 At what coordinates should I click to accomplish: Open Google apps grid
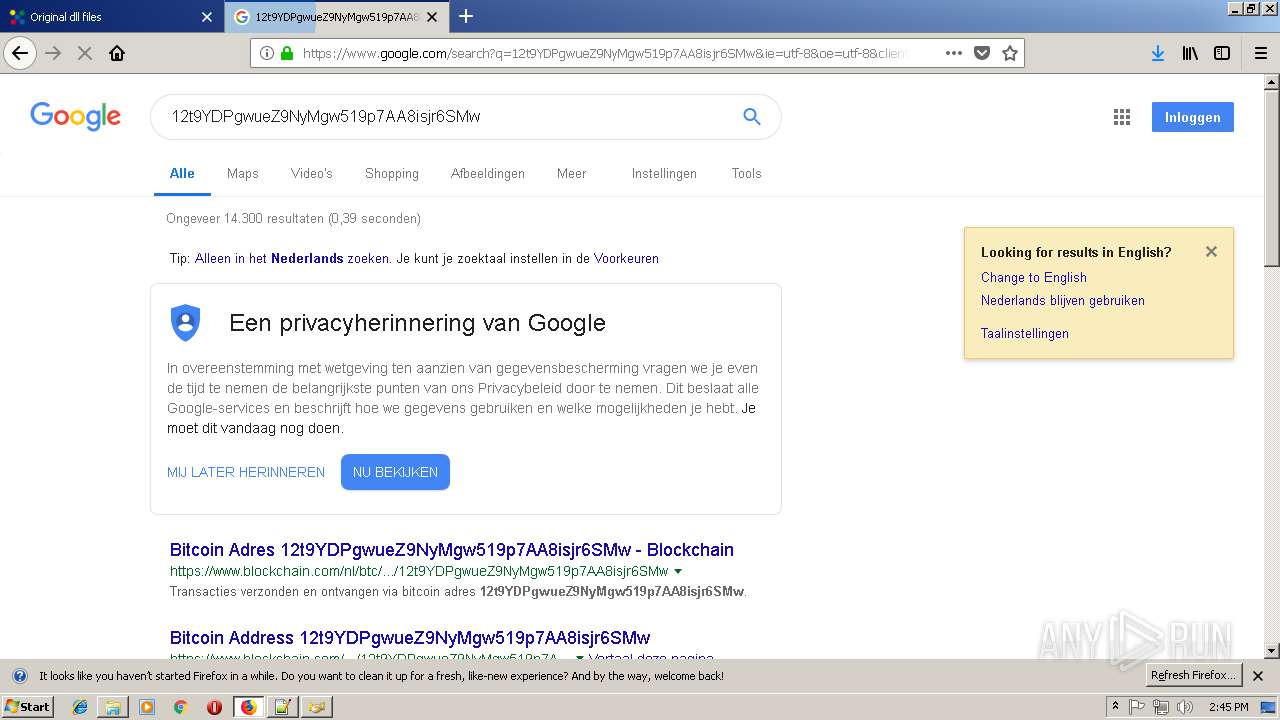[x=1122, y=117]
